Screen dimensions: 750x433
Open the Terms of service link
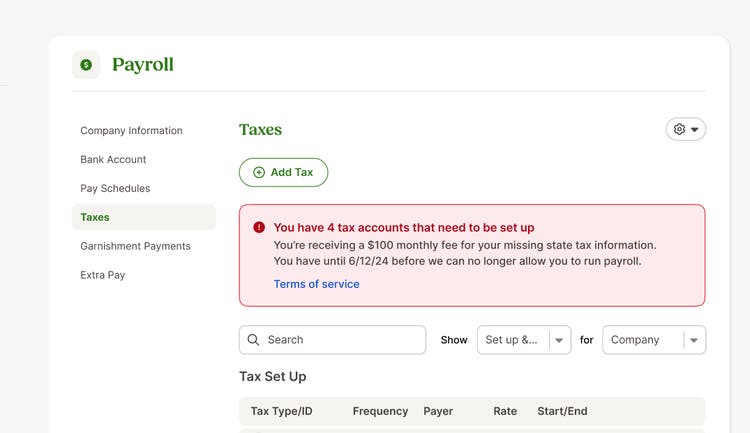click(x=317, y=284)
